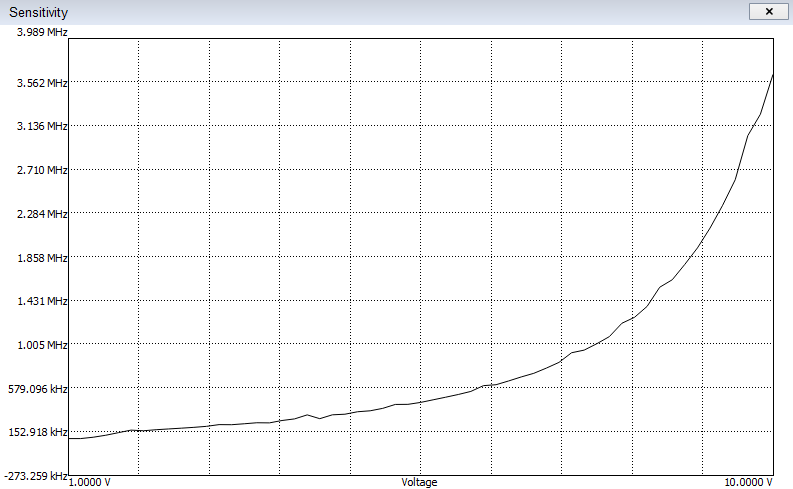Select the 1.858 MHz axis label

42,258
